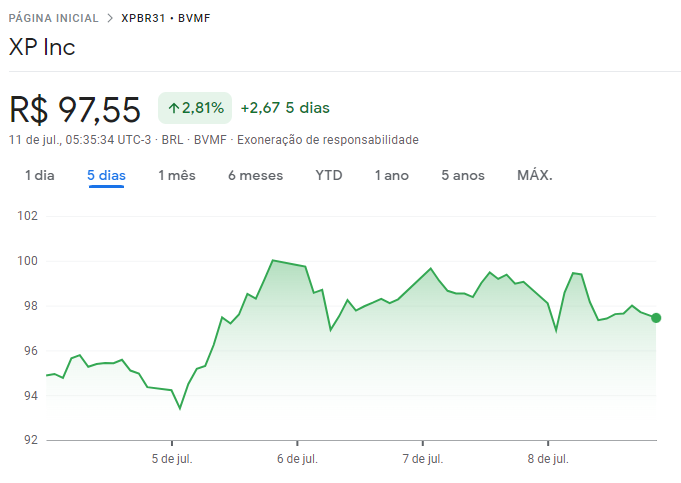Click the XP Inc company title
This screenshot has width=681, height=483.
click(42, 47)
